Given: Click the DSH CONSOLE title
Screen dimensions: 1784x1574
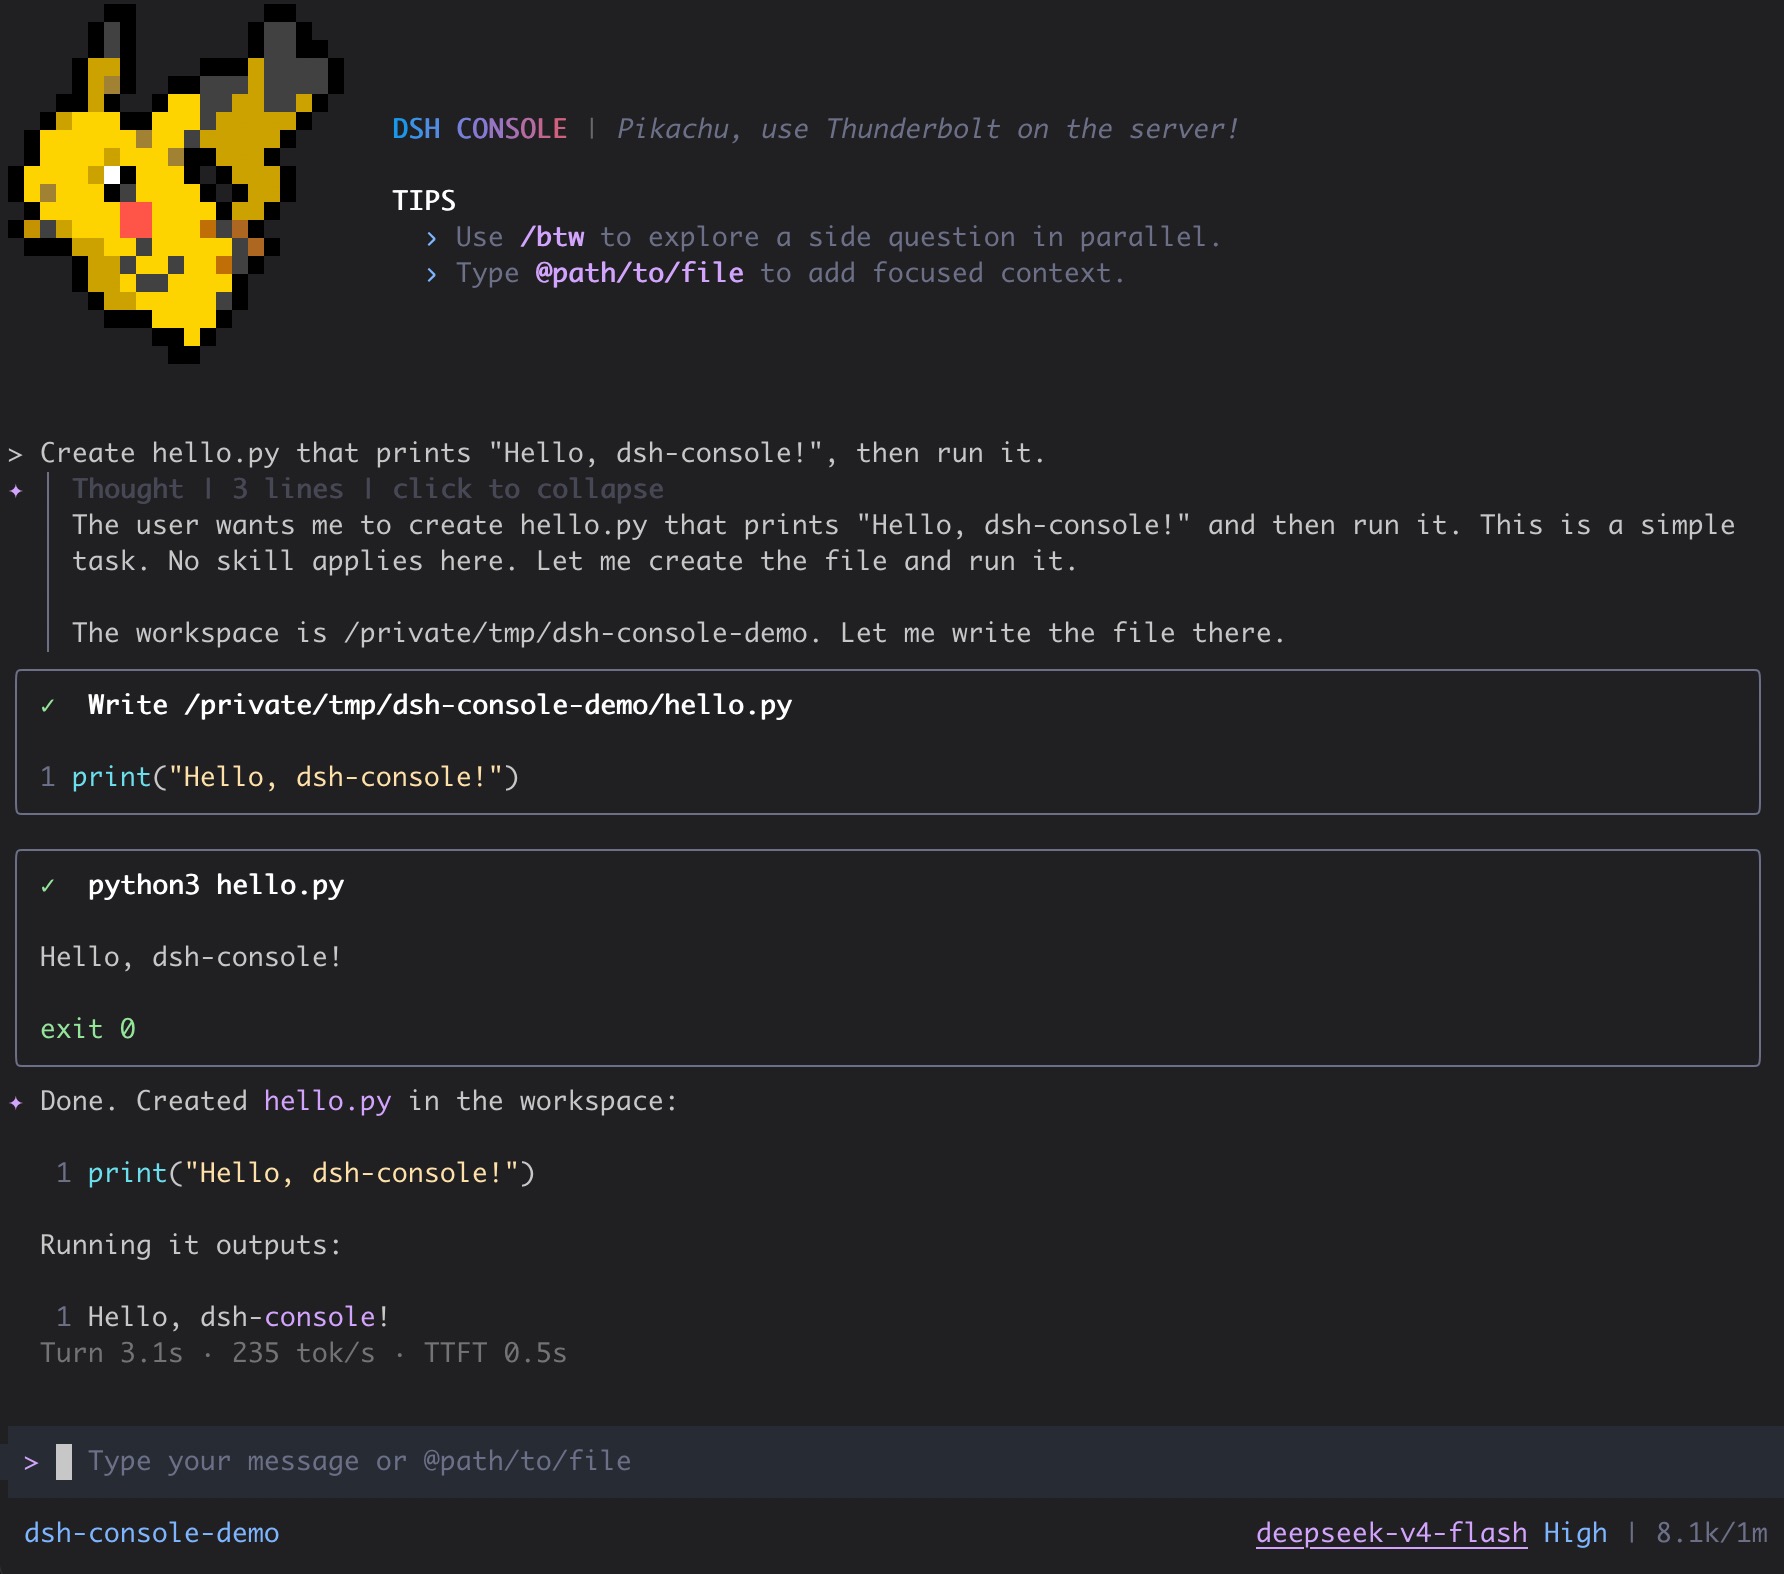Looking at the screenshot, I should pyautogui.click(x=480, y=129).
